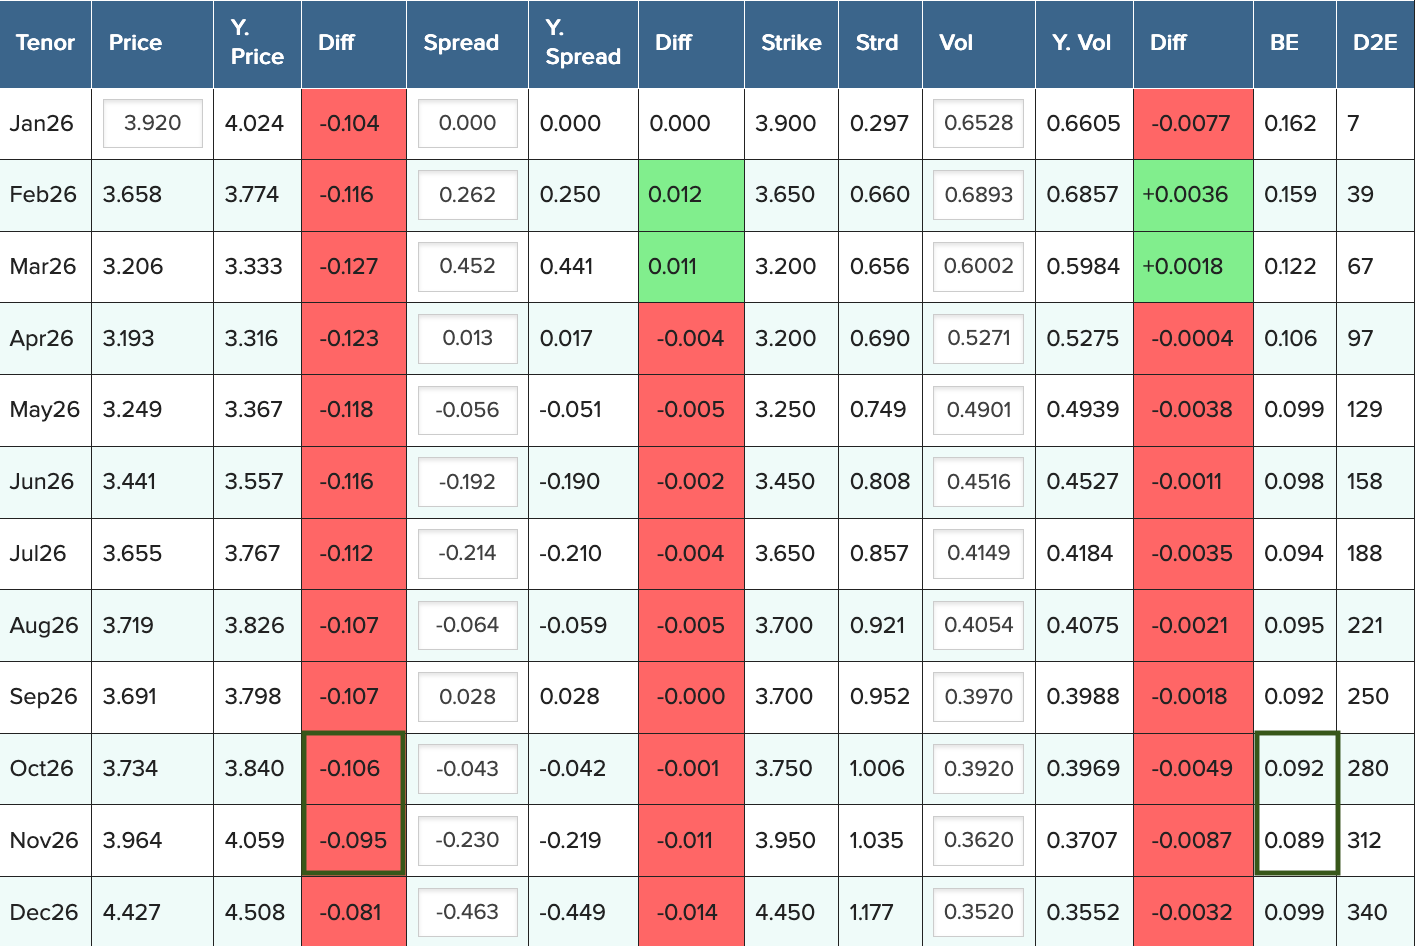Select the Jun26 Spread input showing -0.192

[x=467, y=482]
